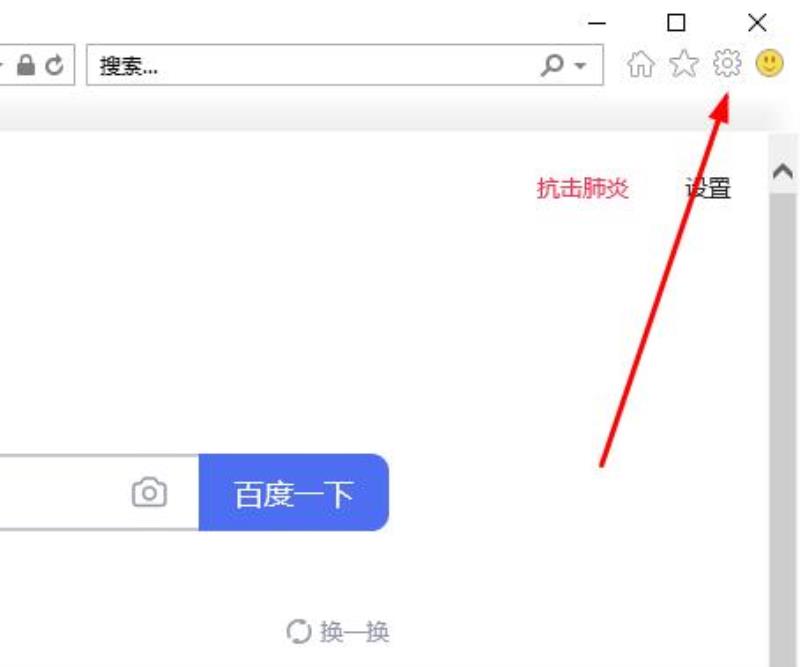Close the browser window
This screenshot has height=667, width=800.
pyautogui.click(x=757, y=22)
